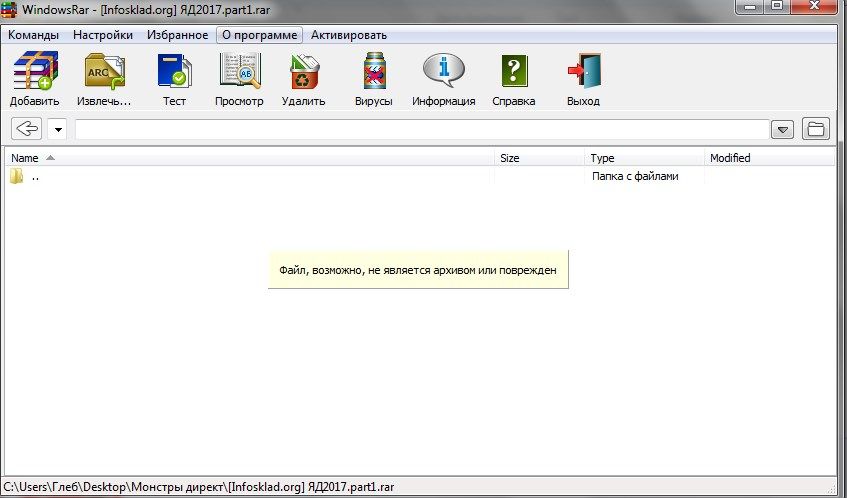Screen dimensions: 847x498
Task: Click the status bar path ending in ЯД2017.part1.rar
Action: 199,487
